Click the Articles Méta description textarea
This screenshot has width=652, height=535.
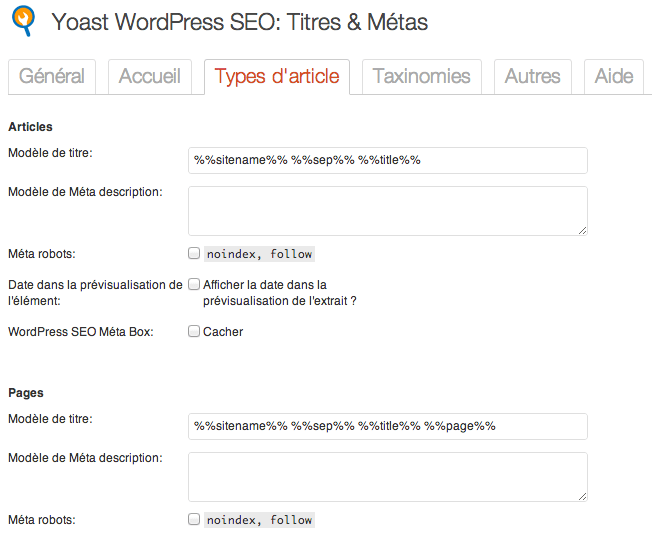coord(388,211)
